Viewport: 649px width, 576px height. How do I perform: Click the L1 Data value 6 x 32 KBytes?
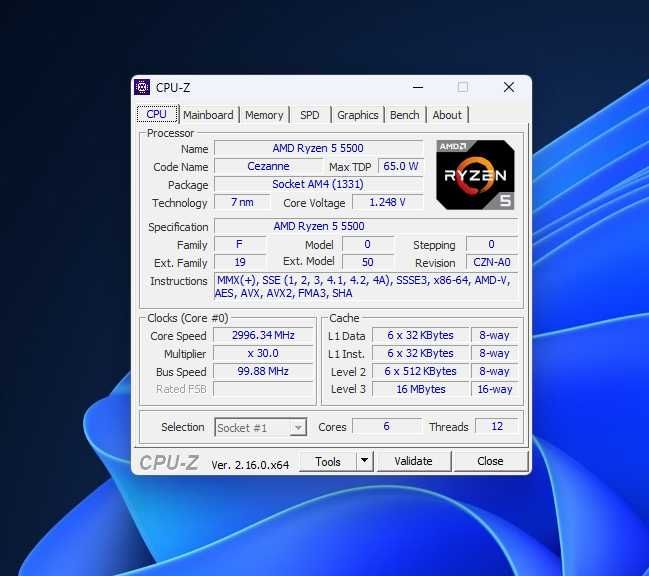pyautogui.click(x=421, y=335)
